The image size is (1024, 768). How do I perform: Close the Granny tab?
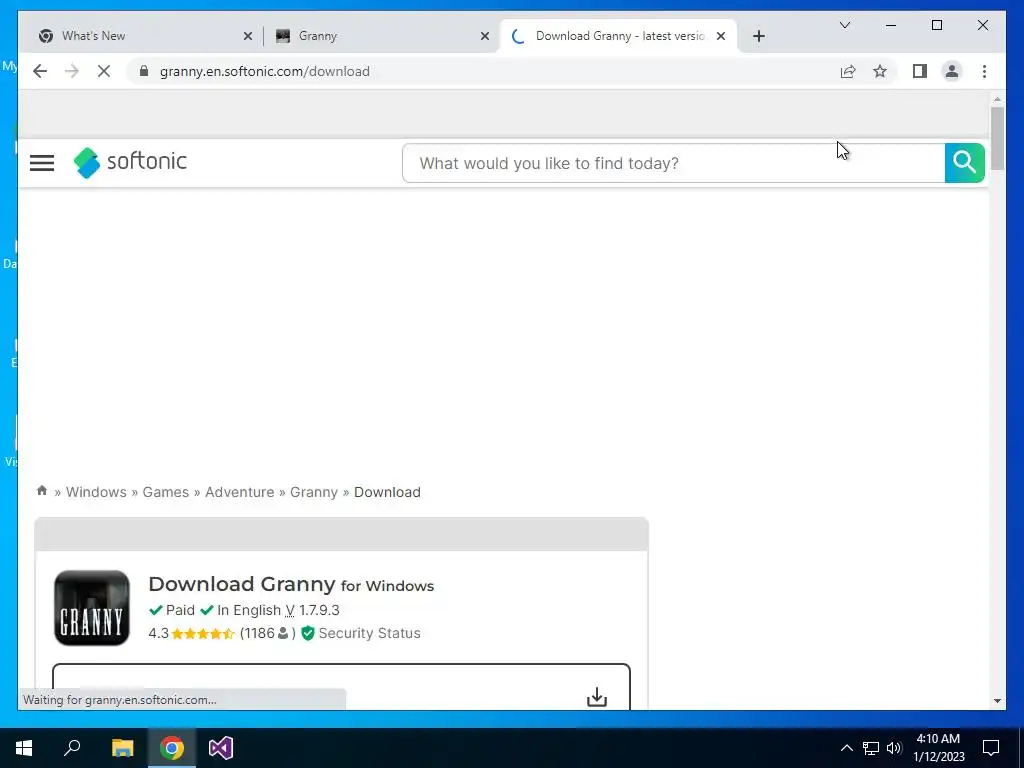tap(485, 36)
